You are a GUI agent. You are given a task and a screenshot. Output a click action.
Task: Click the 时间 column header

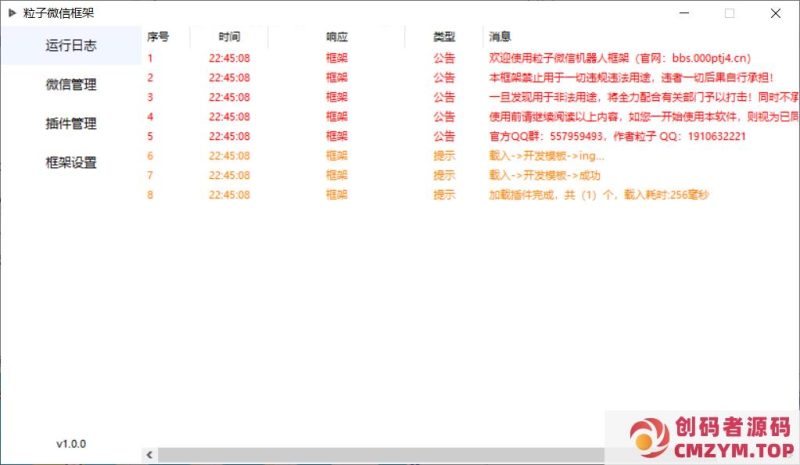click(229, 37)
